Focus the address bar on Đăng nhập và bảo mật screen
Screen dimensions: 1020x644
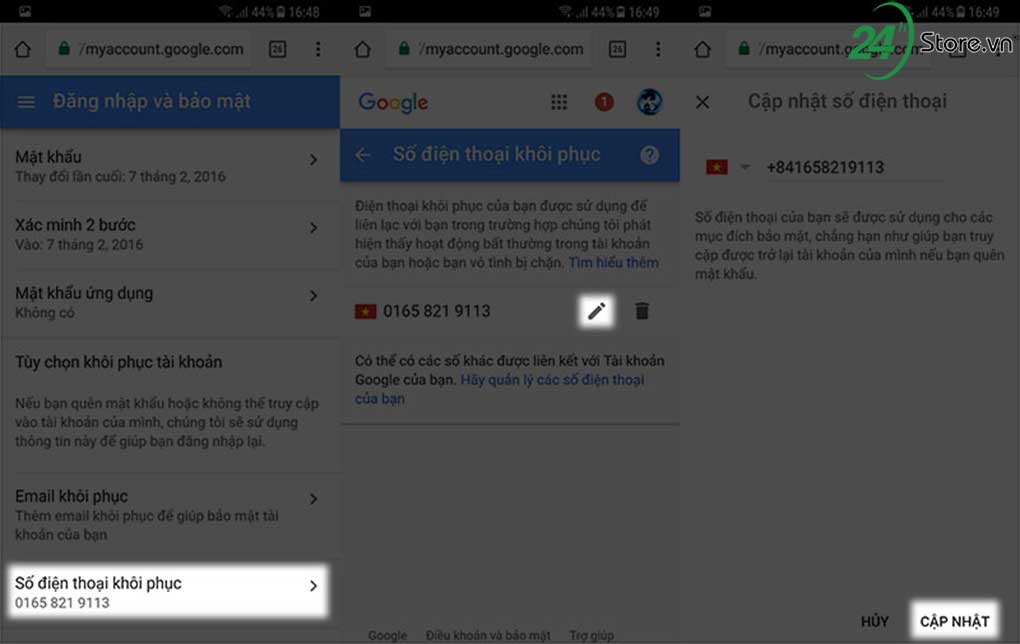click(x=150, y=49)
